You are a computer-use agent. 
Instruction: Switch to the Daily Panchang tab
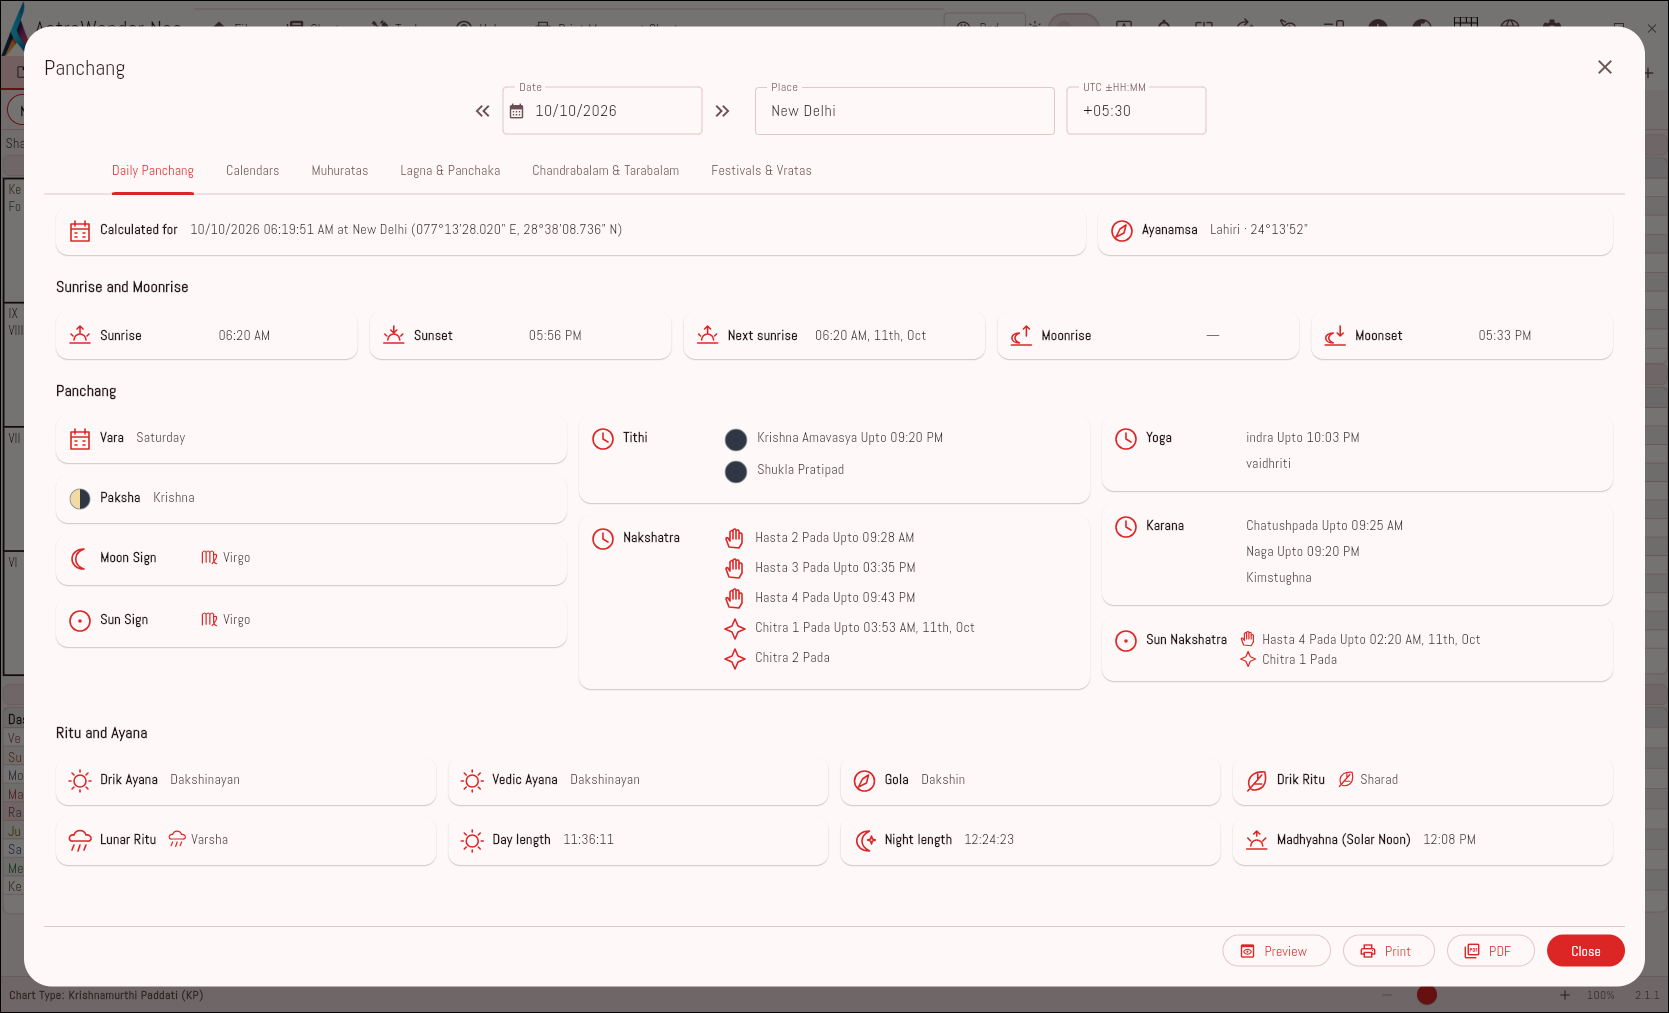click(x=153, y=171)
